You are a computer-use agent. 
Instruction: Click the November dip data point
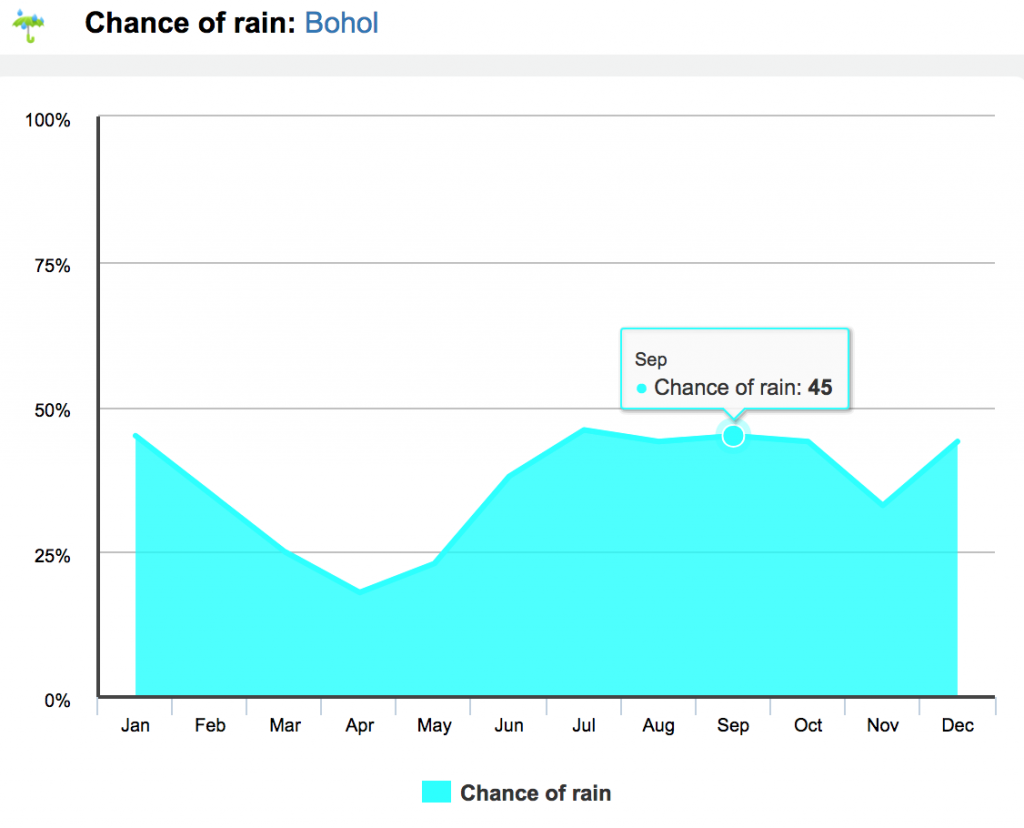(x=883, y=504)
